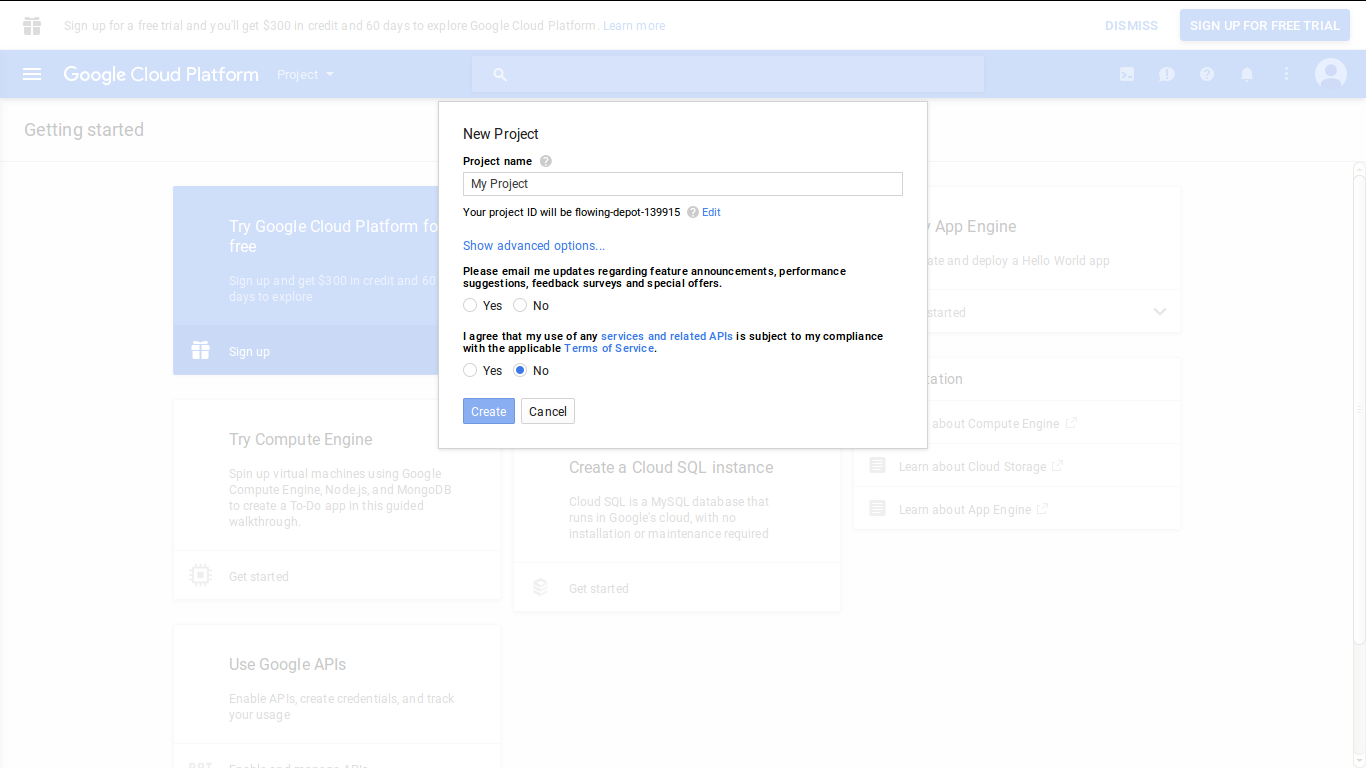
Task: Open the Terms of Service link
Action: [x=609, y=348]
